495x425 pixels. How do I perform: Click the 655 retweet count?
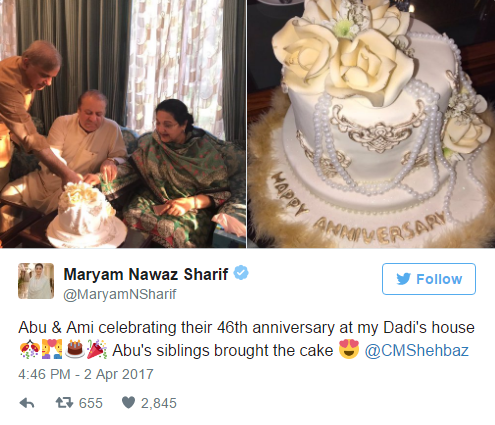(x=91, y=403)
